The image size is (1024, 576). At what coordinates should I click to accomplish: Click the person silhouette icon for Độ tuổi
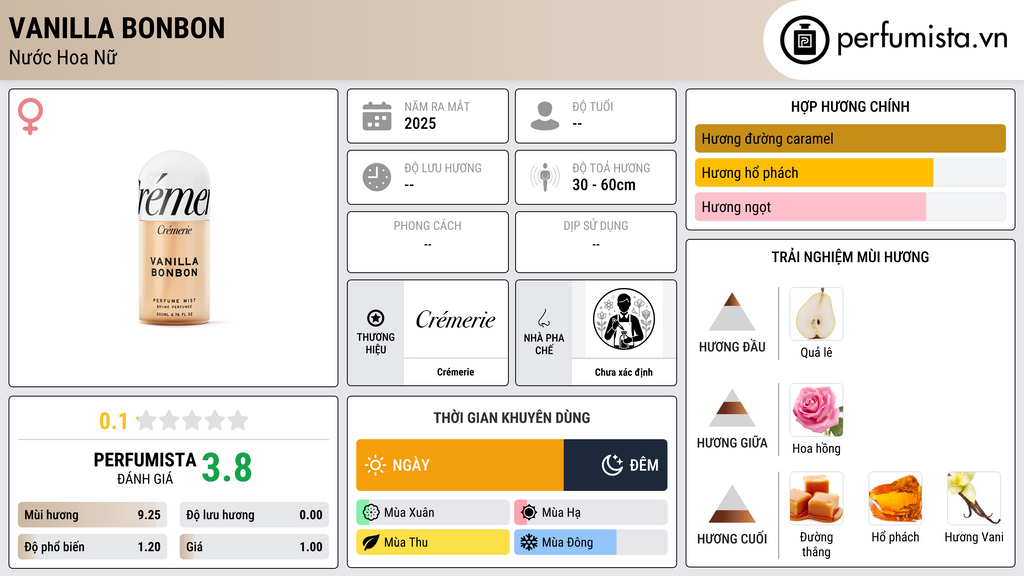click(x=545, y=116)
